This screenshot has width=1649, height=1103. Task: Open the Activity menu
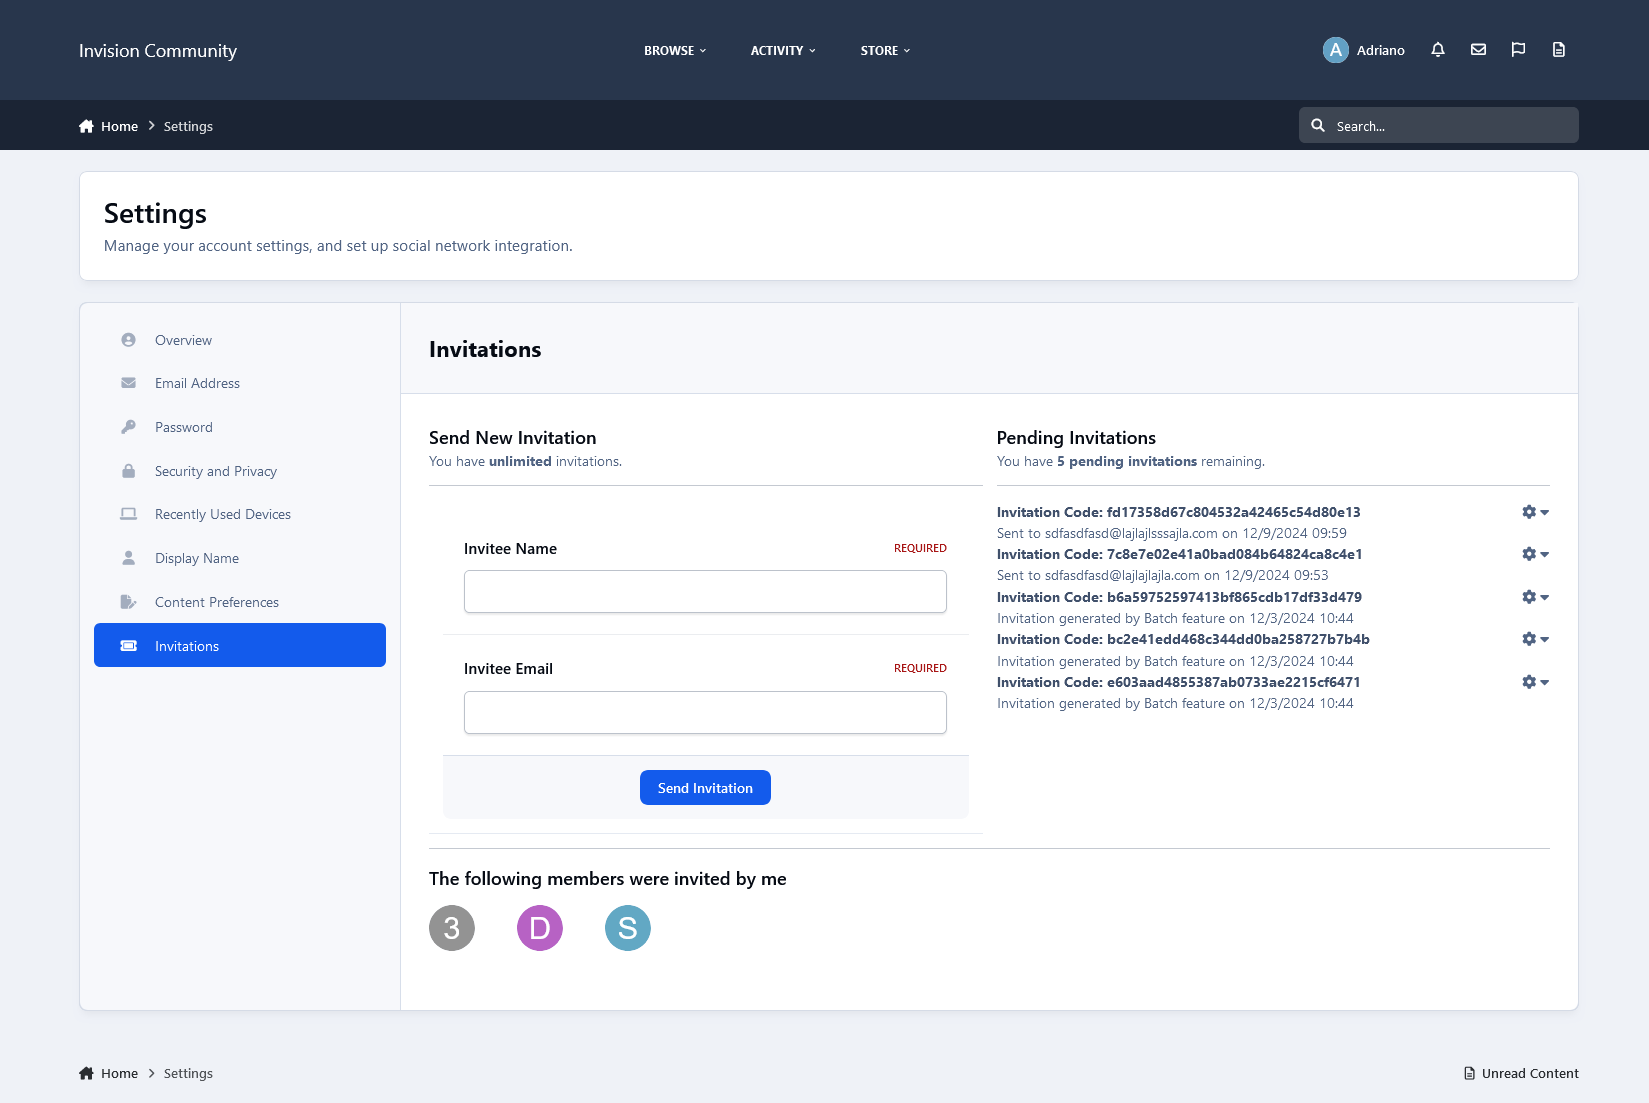click(782, 50)
